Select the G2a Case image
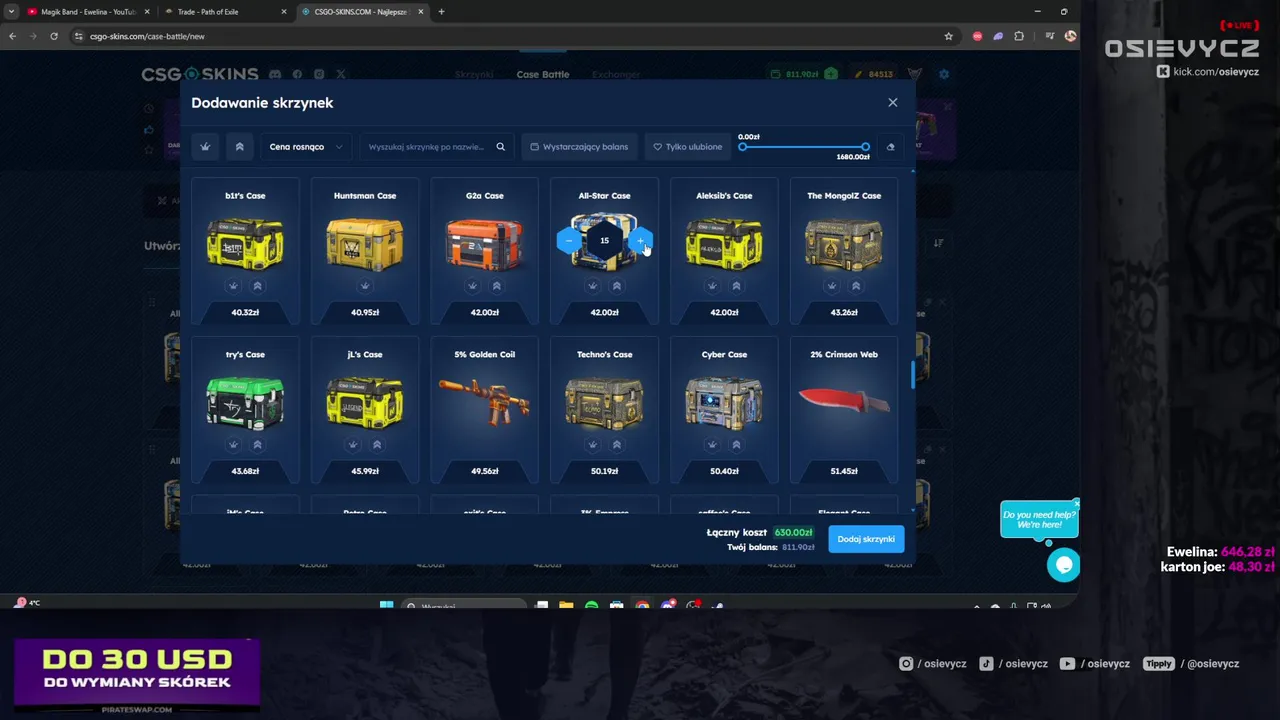 tap(485, 243)
